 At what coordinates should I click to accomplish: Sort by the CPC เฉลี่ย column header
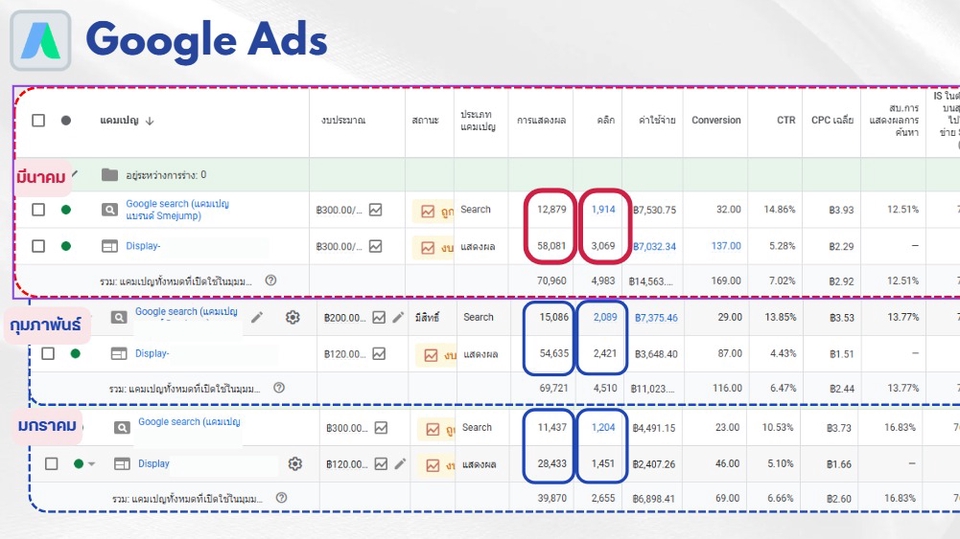pos(833,120)
